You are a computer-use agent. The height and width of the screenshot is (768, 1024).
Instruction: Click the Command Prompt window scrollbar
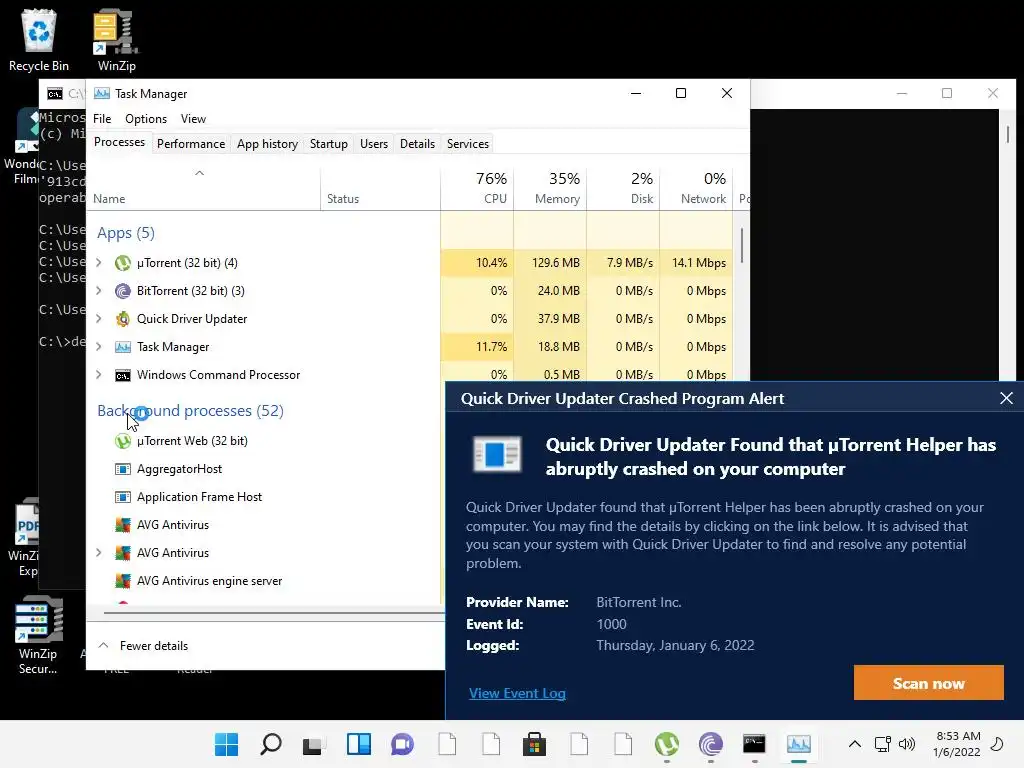click(1008, 135)
